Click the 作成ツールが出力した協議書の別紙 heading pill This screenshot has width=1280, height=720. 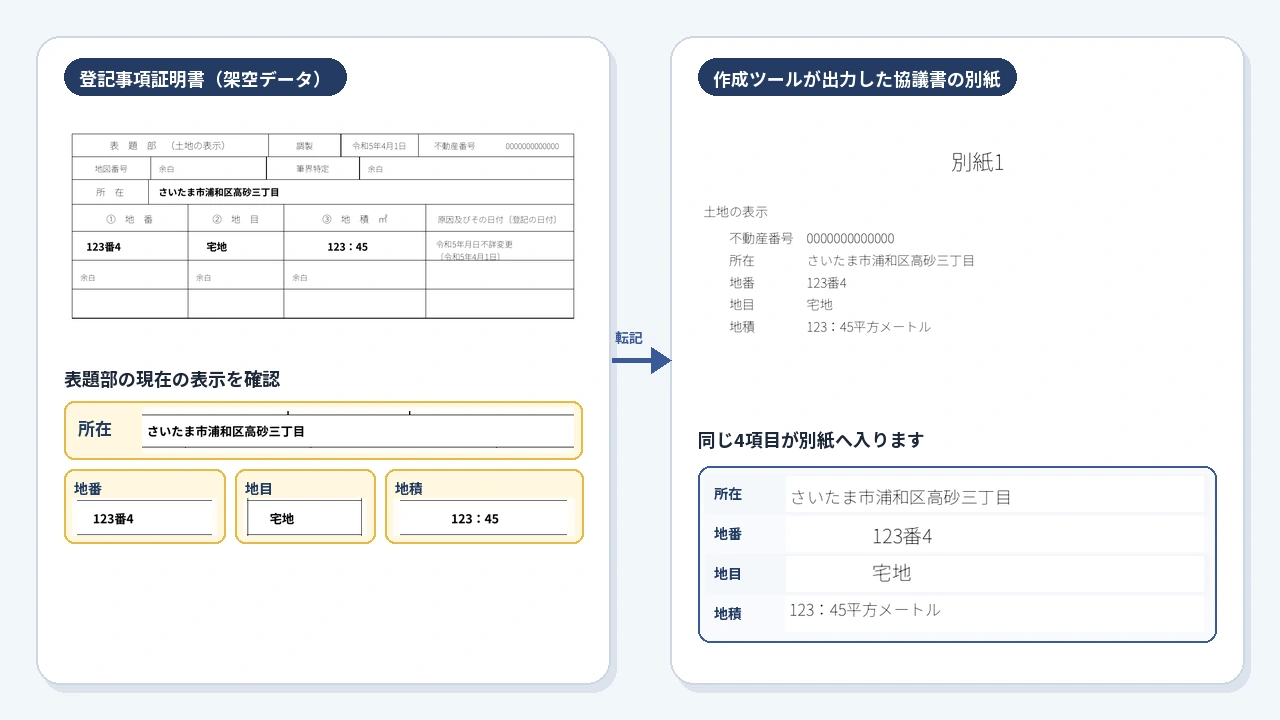coord(857,77)
